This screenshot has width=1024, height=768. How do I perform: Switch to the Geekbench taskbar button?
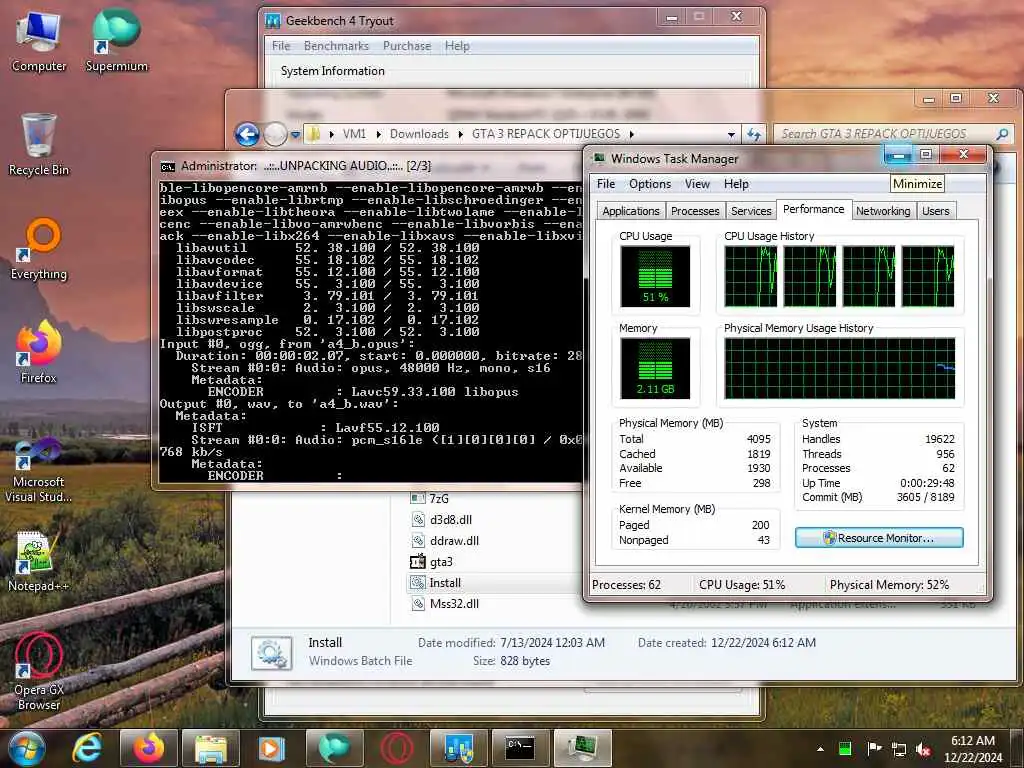point(458,748)
